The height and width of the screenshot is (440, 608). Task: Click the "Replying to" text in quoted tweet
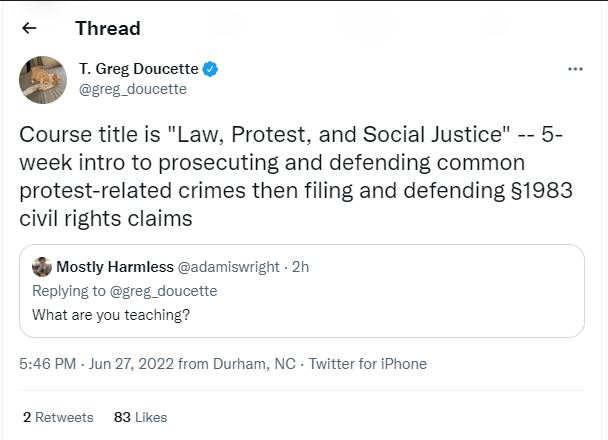[69, 291]
